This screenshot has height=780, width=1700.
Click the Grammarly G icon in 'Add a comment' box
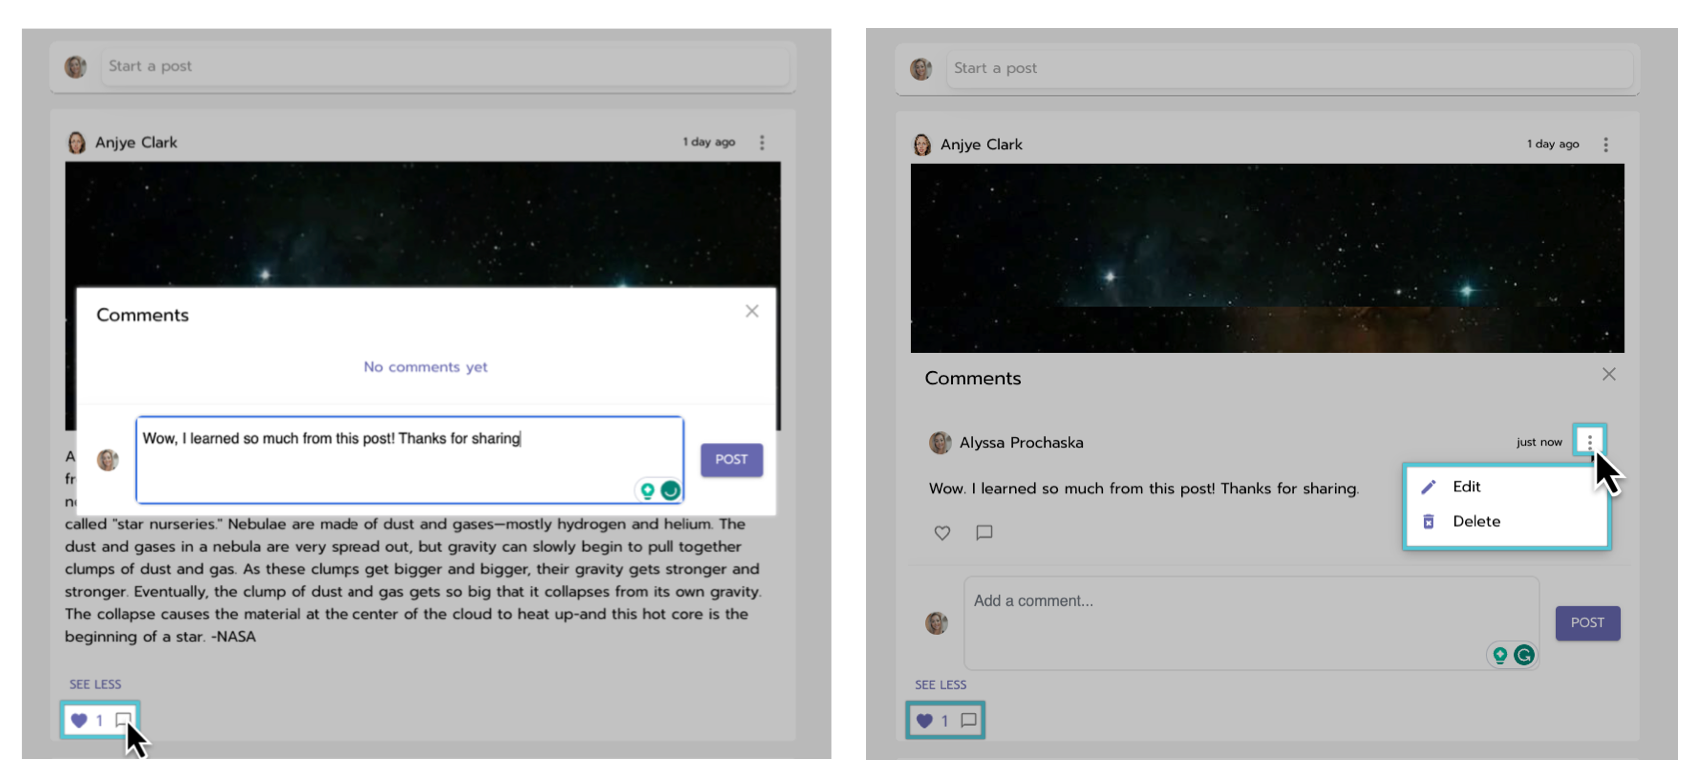tap(1524, 655)
